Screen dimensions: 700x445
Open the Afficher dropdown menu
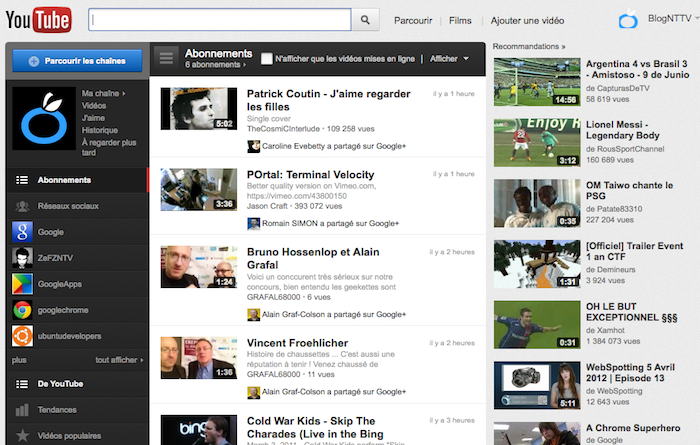click(x=449, y=59)
